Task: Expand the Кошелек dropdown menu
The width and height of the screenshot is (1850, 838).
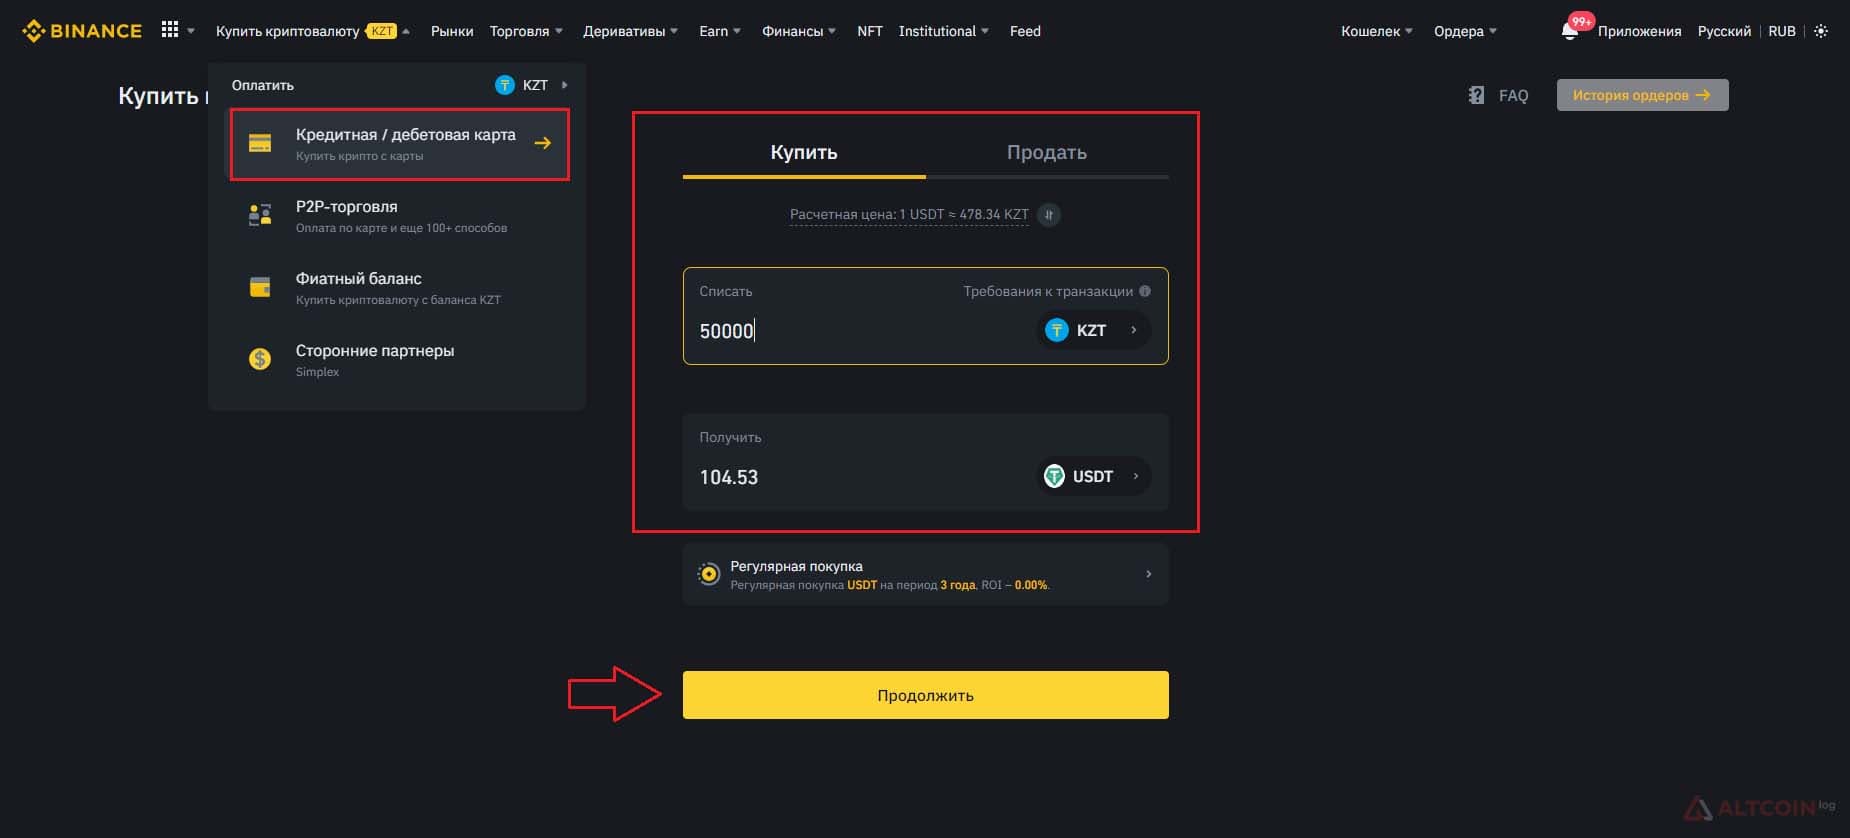Action: (1377, 31)
